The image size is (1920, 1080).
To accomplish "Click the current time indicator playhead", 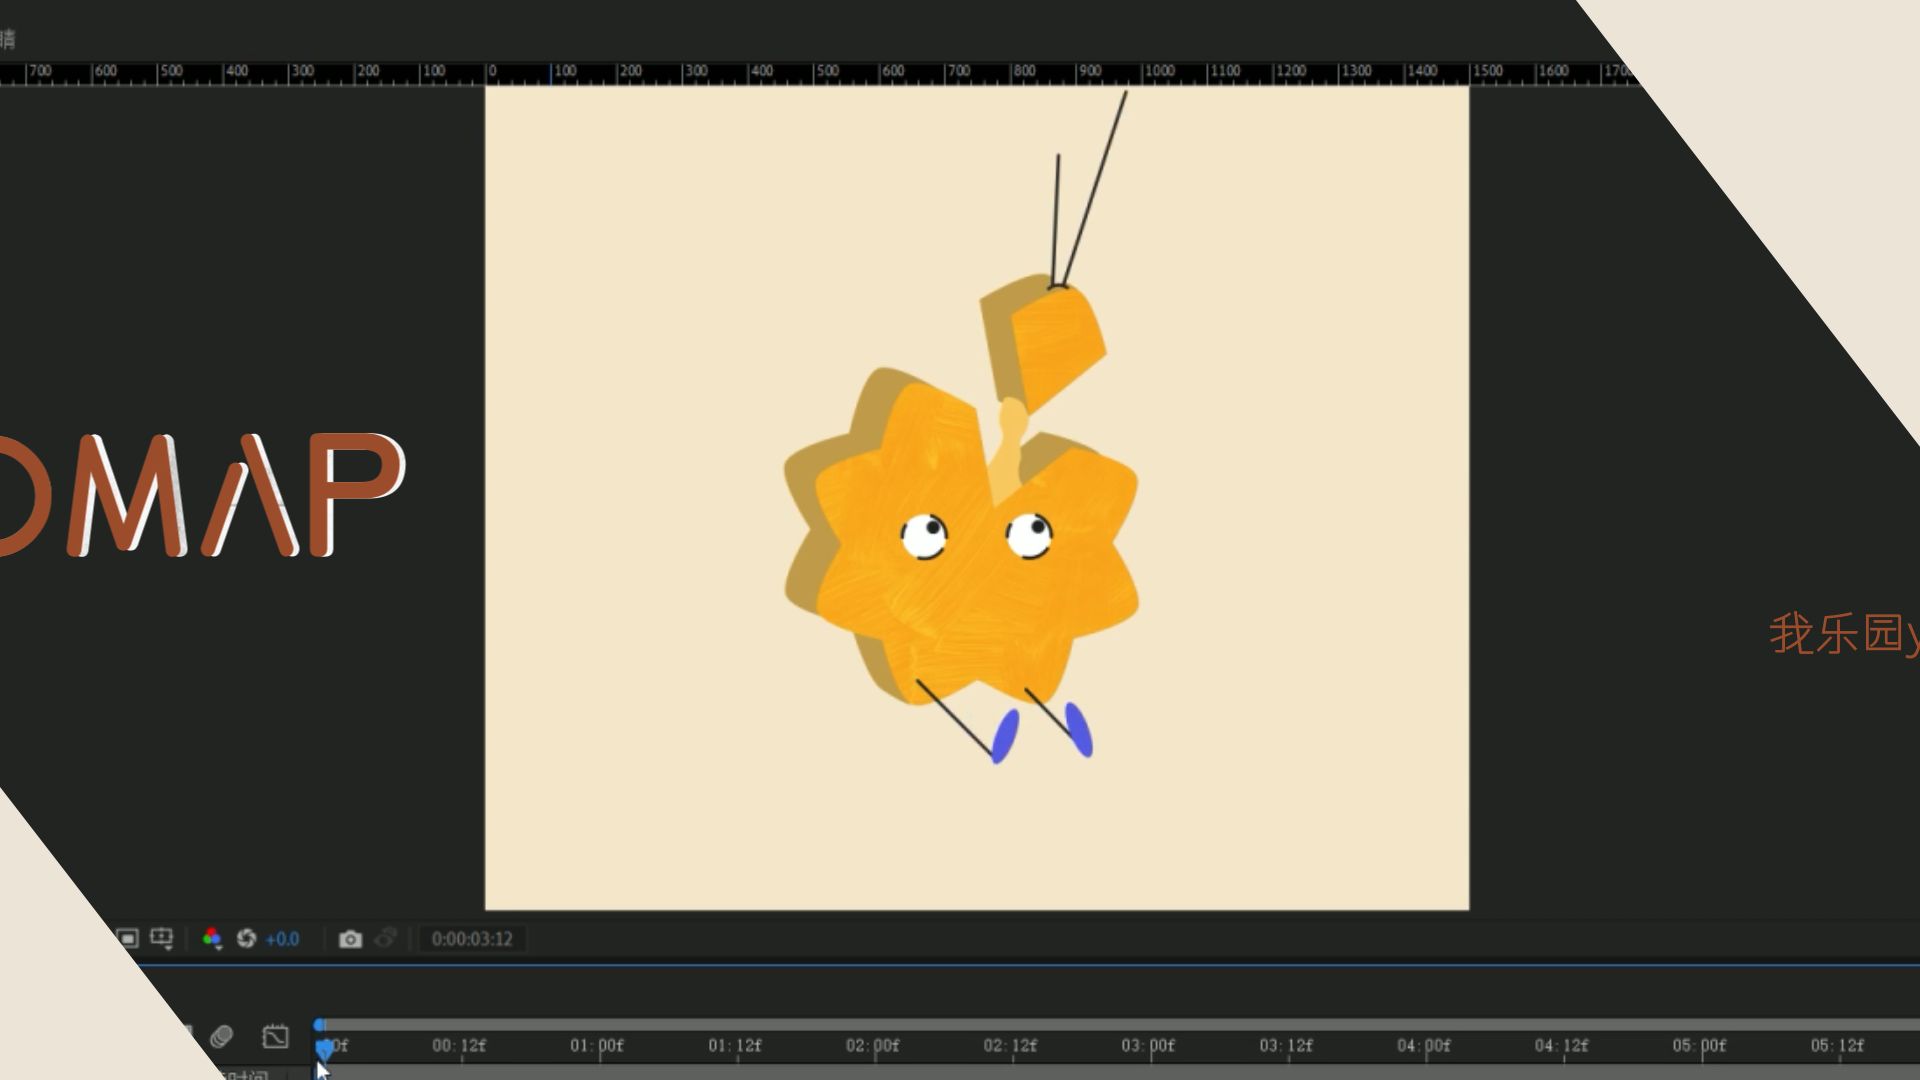I will point(324,1048).
